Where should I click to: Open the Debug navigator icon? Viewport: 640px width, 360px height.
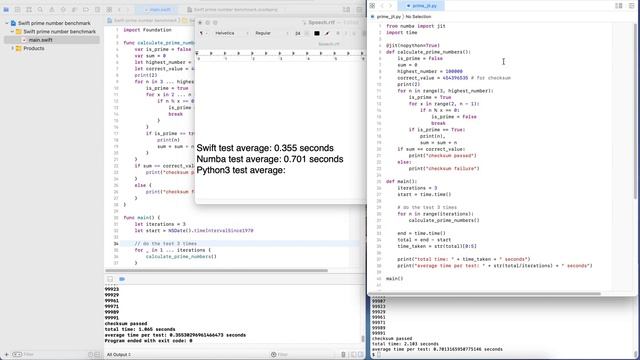[x=75, y=9]
